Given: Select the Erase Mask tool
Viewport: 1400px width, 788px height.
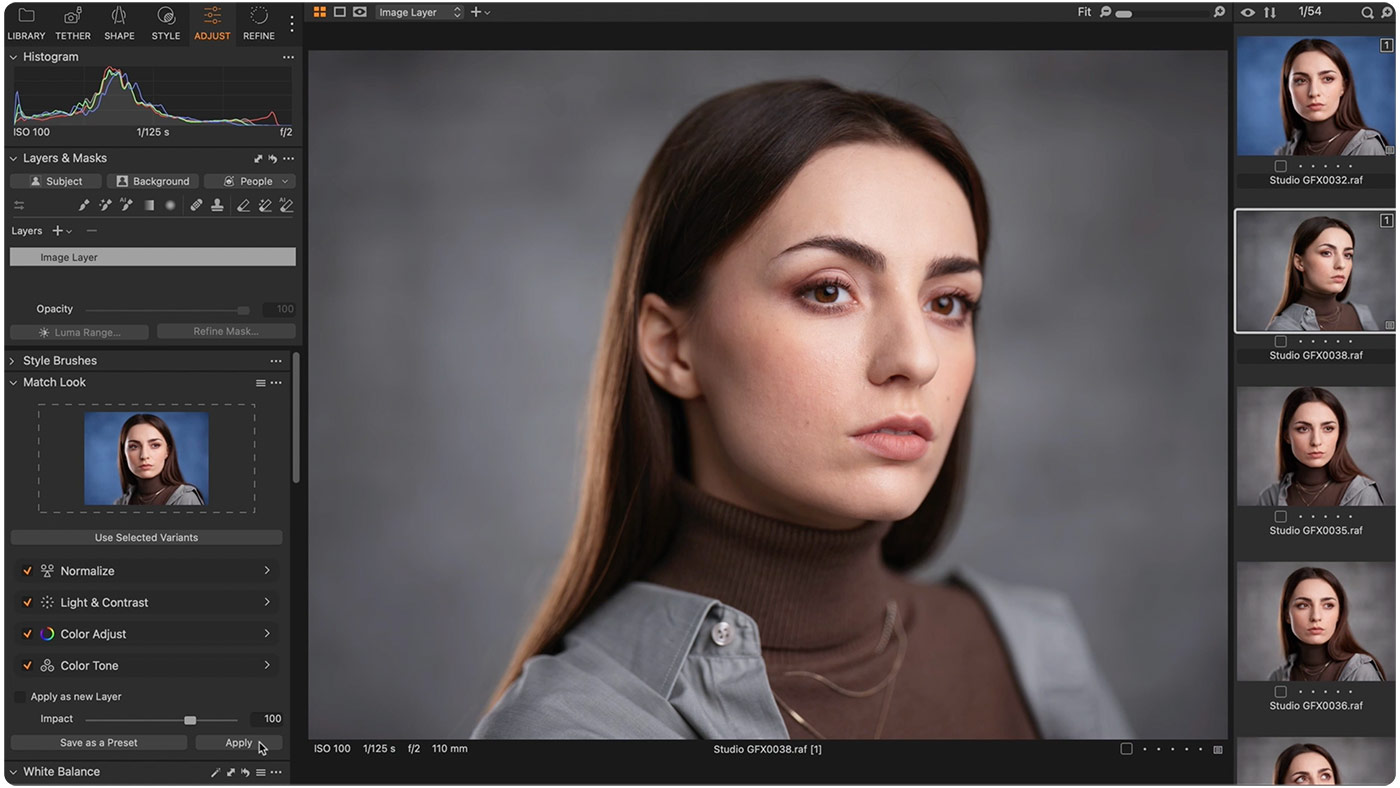Looking at the screenshot, I should pos(243,206).
